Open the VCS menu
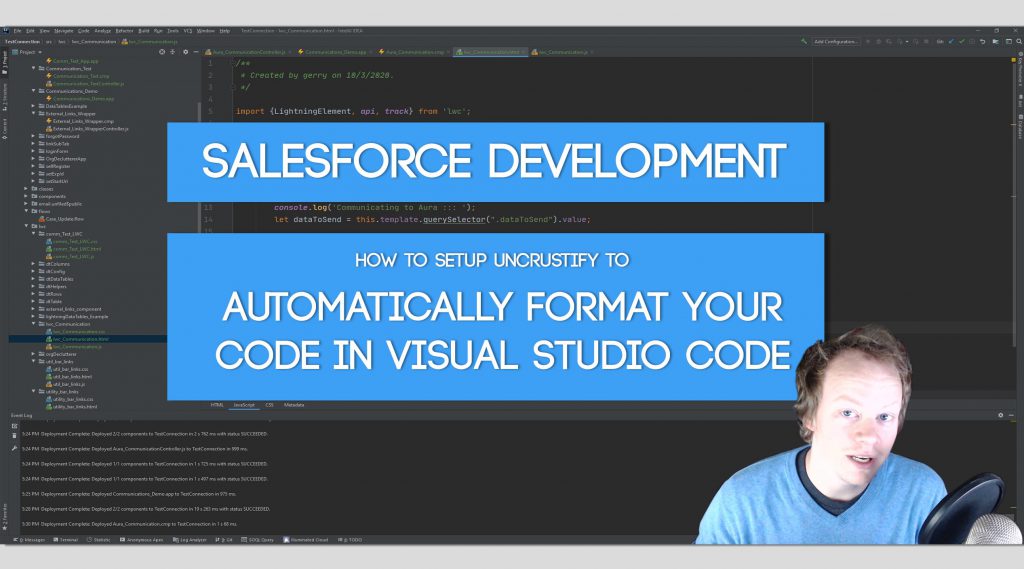The height and width of the screenshot is (569, 1024). pos(187,31)
